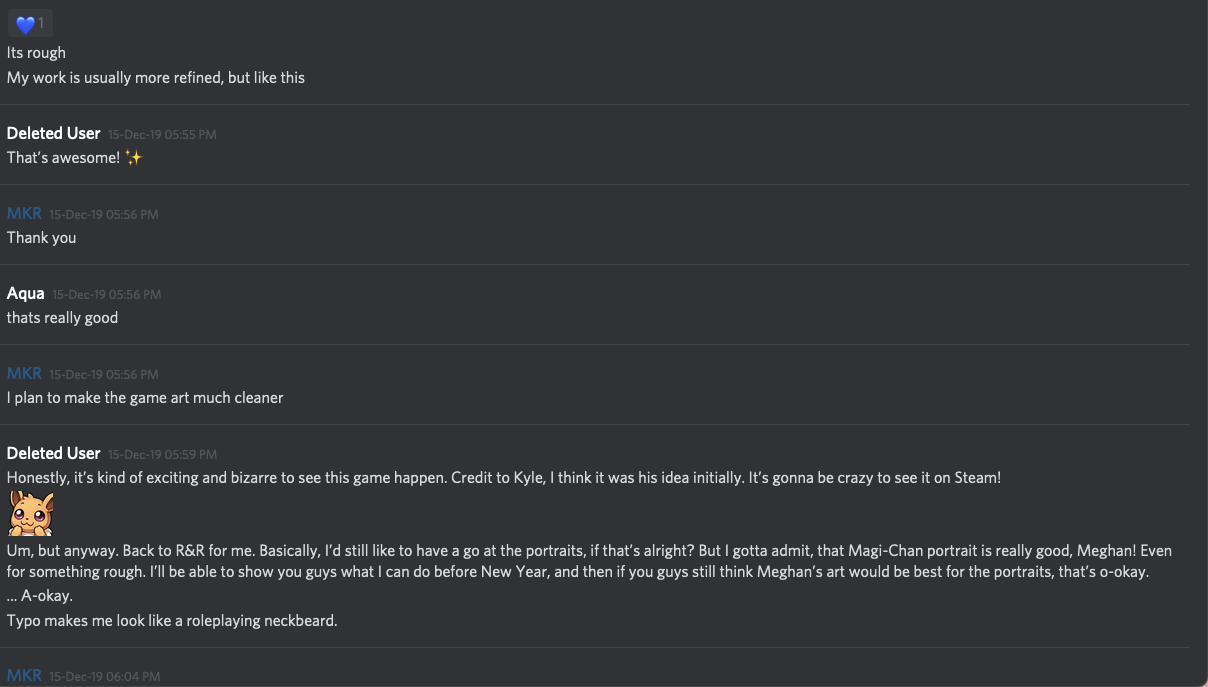Viewport: 1208px width, 687px height.
Task: Select Deleted User name at 05:55 PM
Action: [54, 133]
